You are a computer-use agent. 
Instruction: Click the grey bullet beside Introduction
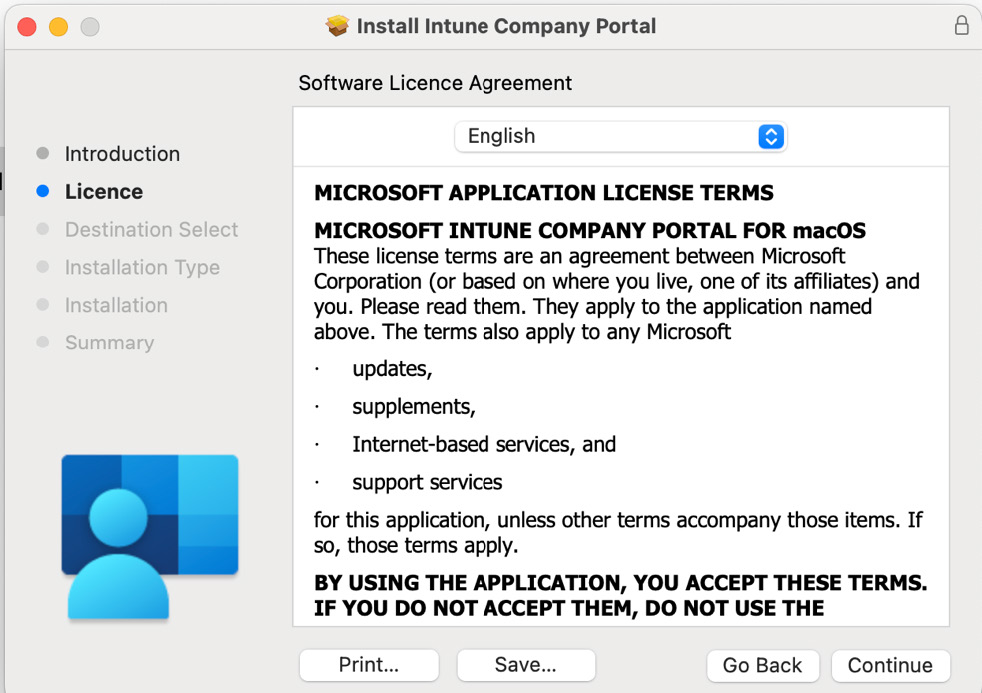coord(43,153)
